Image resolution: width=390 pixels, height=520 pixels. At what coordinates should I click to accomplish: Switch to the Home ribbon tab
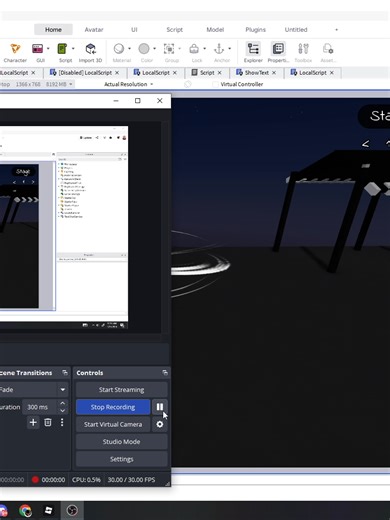coord(53,30)
